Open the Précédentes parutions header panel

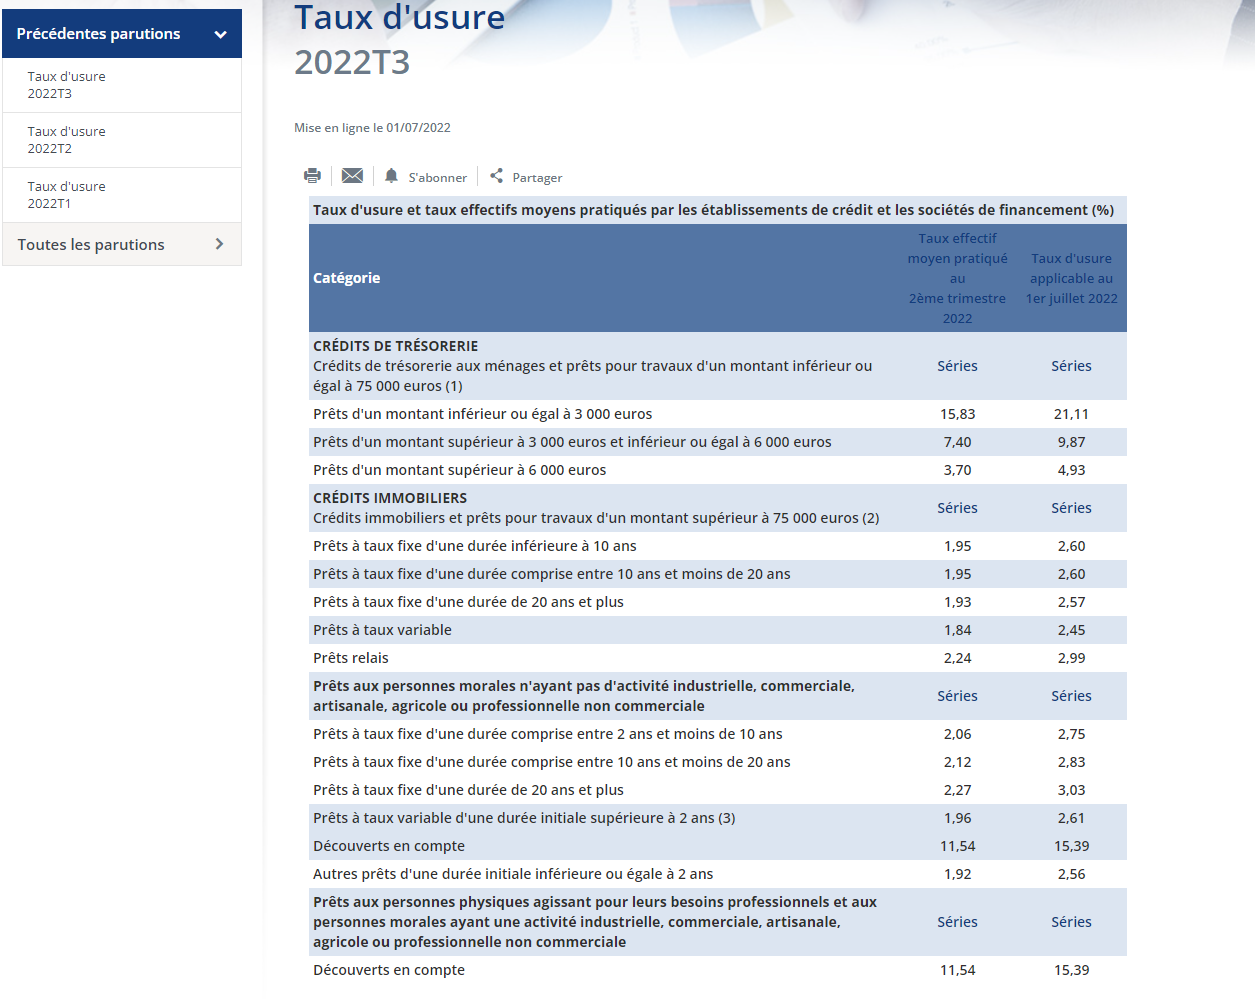pyautogui.click(x=122, y=34)
